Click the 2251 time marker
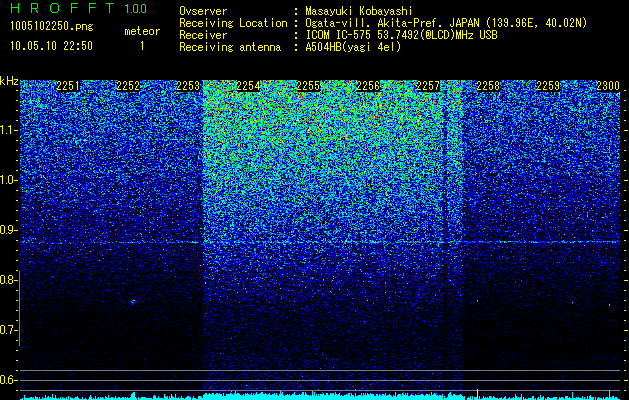Viewport: 629px width, 400px height. [x=68, y=85]
